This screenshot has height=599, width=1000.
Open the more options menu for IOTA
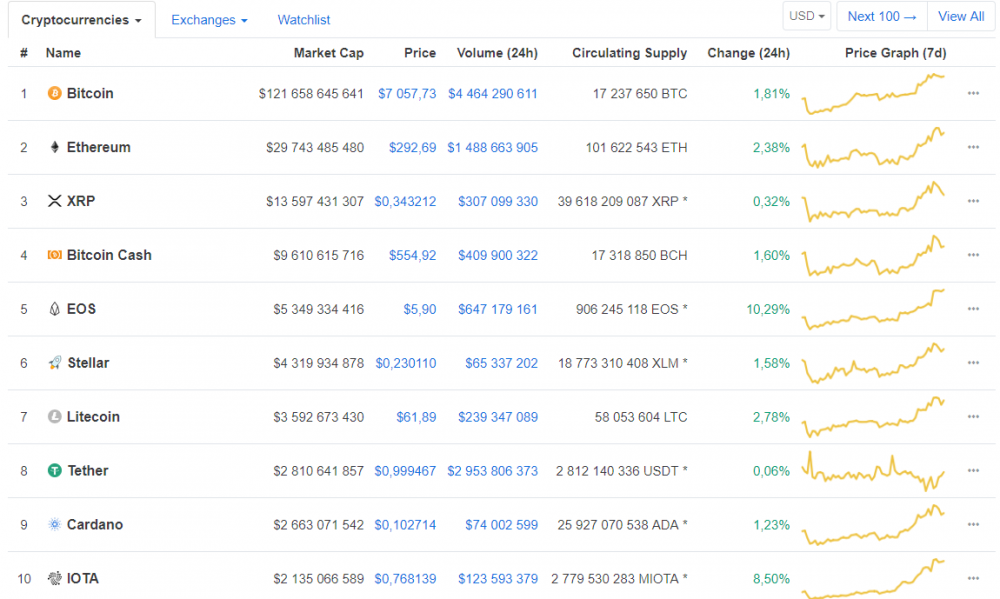973,579
